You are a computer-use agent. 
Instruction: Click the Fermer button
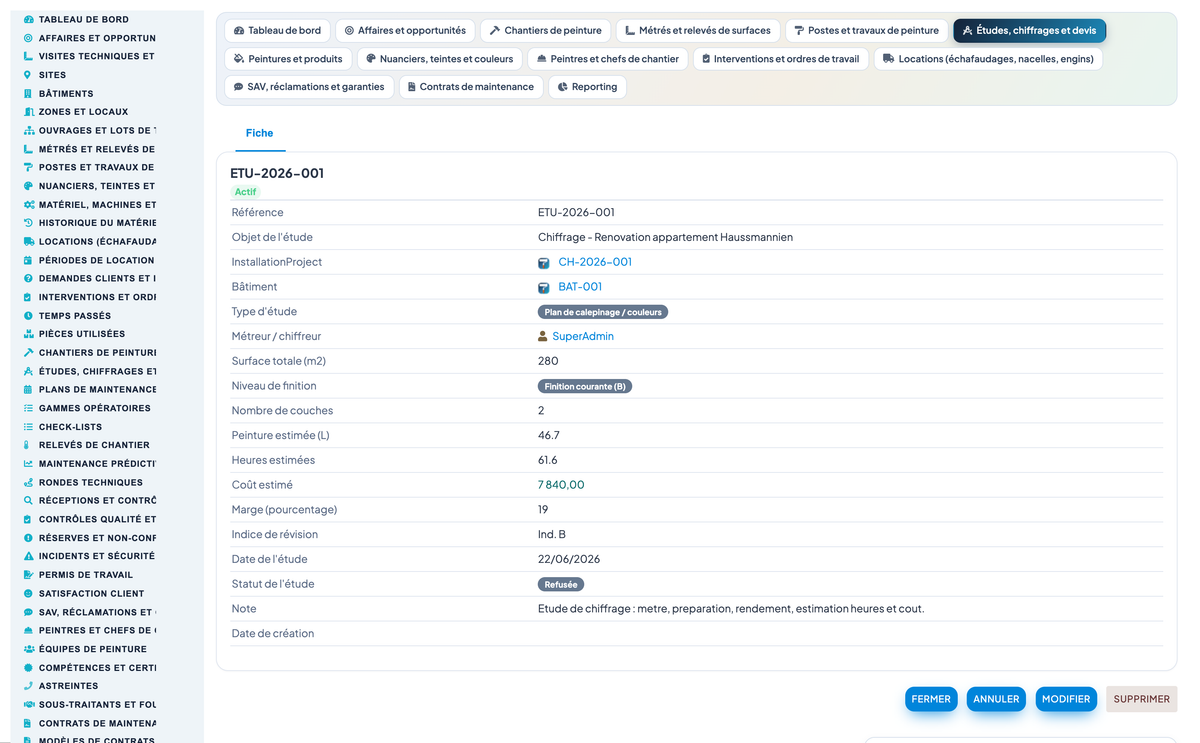(x=931, y=699)
